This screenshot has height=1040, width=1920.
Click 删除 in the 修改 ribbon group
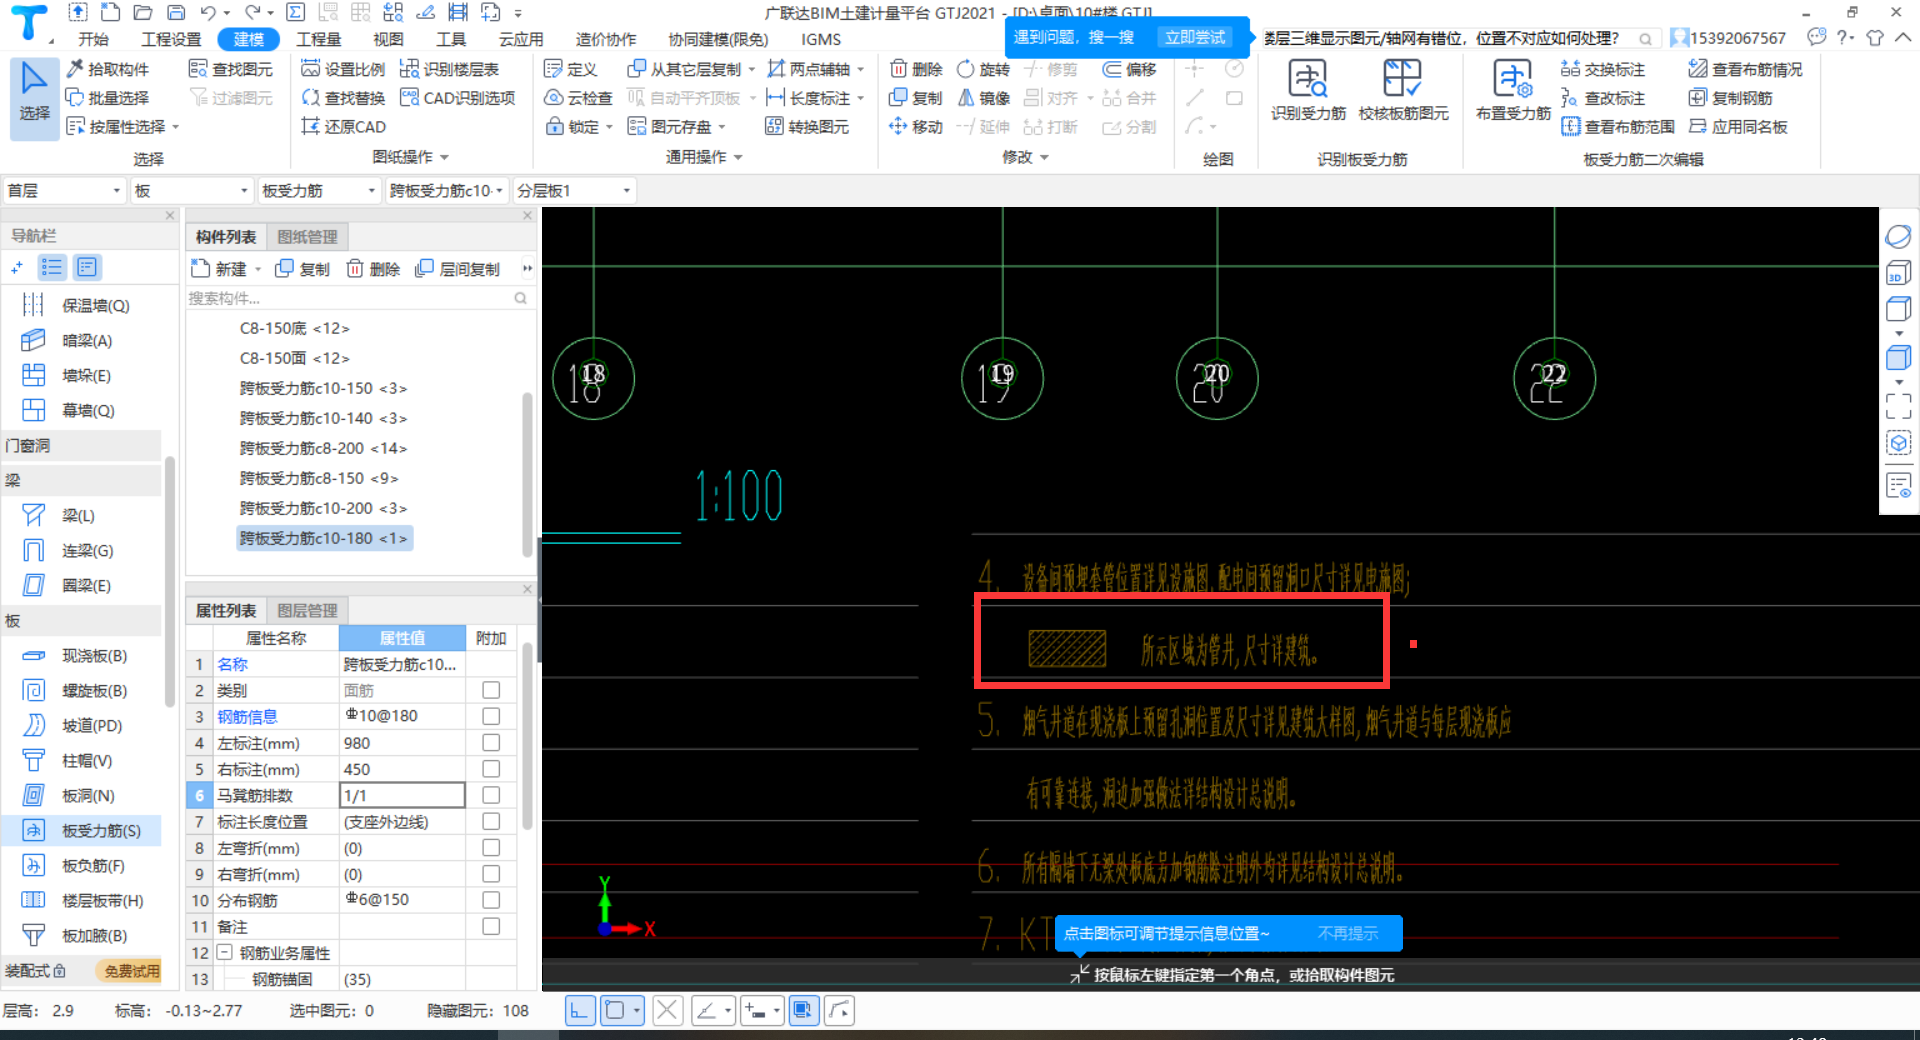coord(916,69)
